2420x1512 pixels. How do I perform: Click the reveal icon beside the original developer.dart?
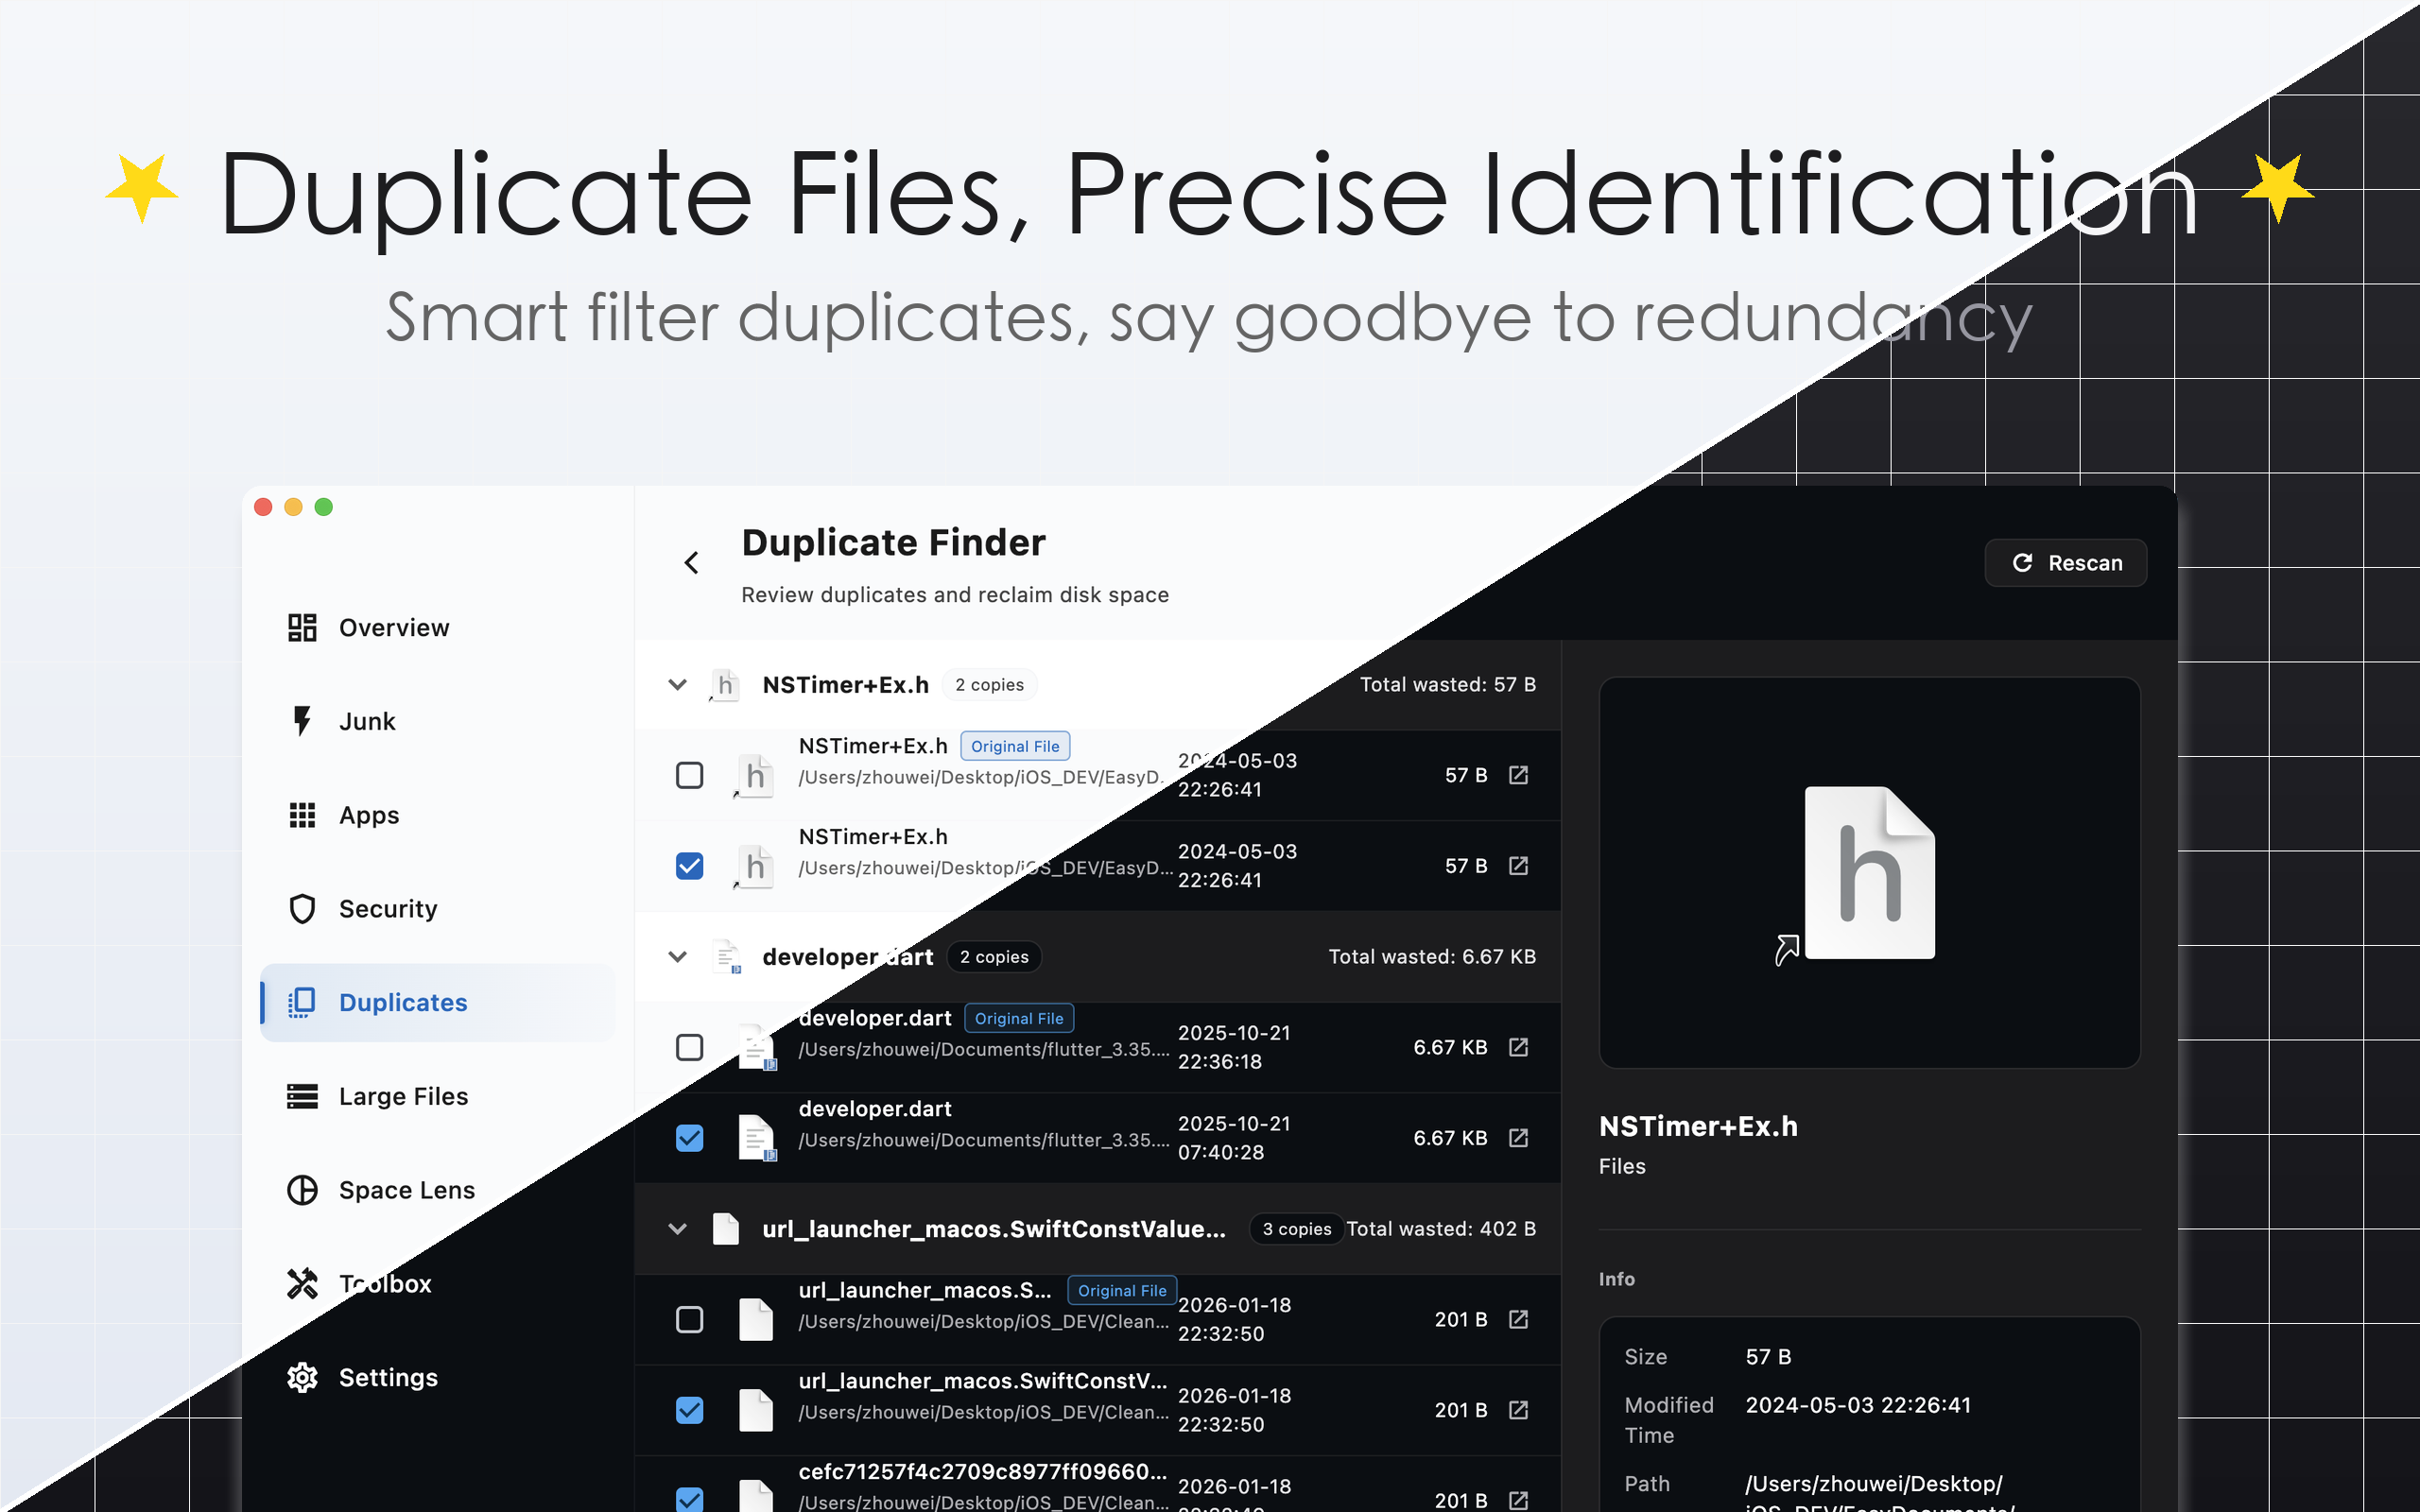point(1519,1047)
